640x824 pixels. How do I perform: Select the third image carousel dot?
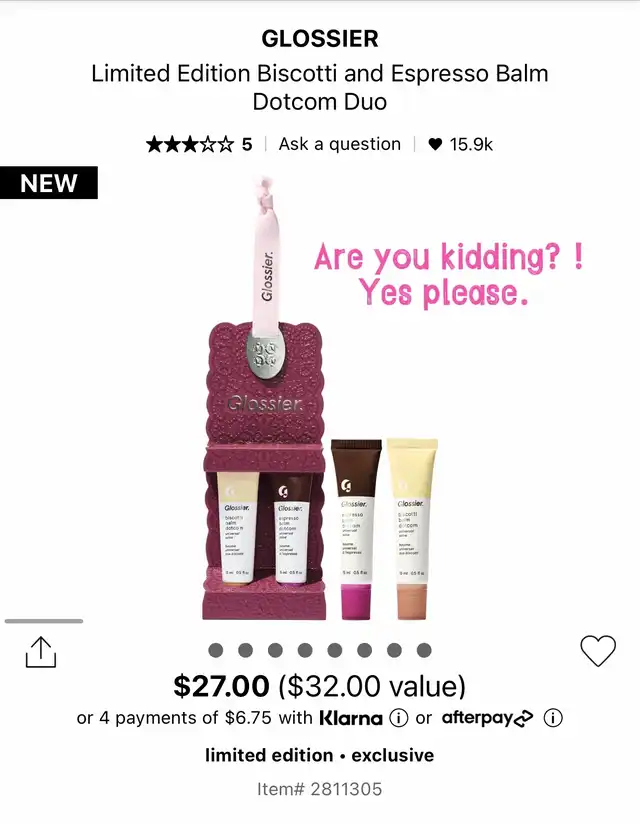tap(275, 650)
